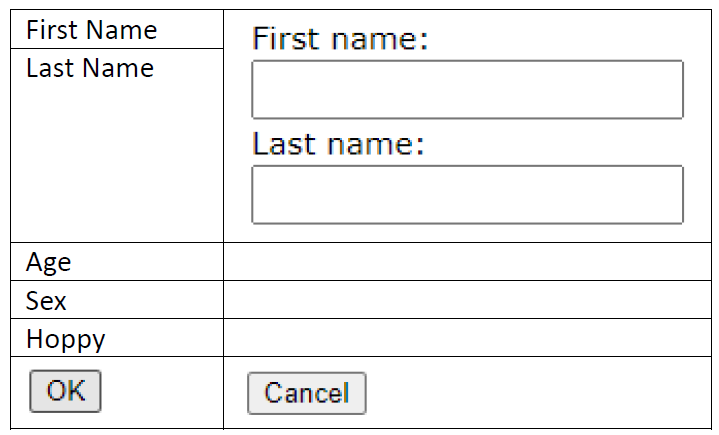Click the empty cell beside Age
719x435 pixels.
click(x=466, y=262)
